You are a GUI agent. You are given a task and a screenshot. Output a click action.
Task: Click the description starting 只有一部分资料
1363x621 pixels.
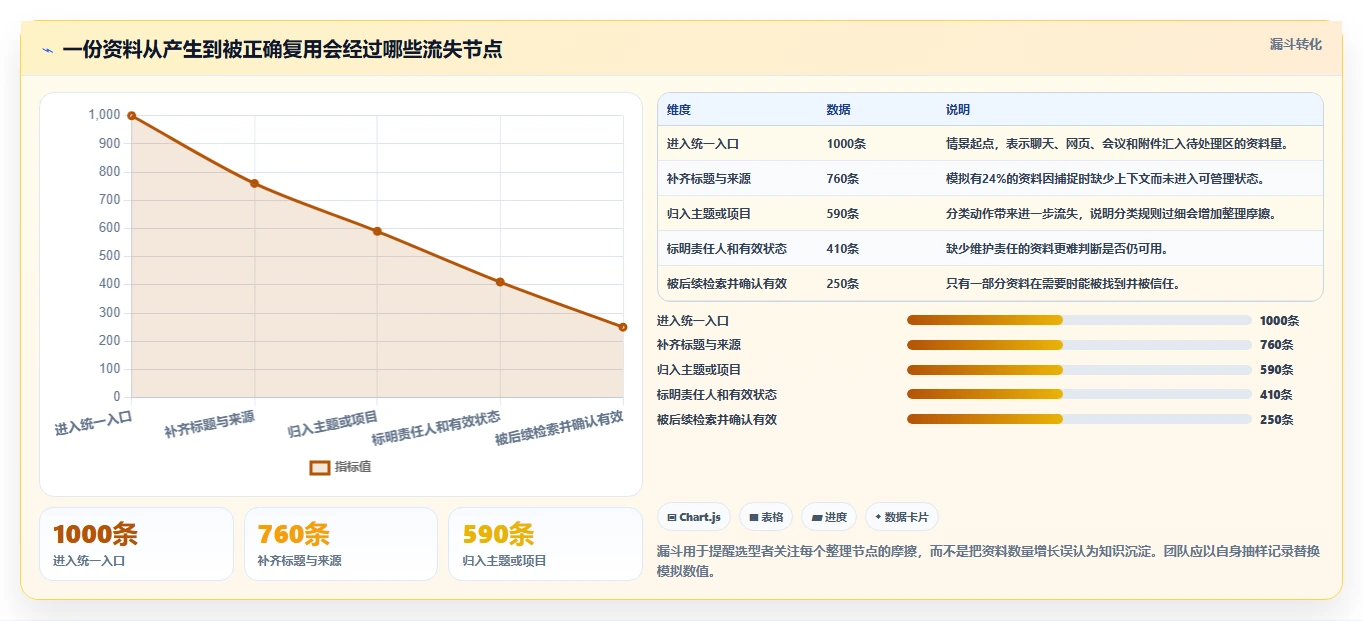pyautogui.click(x=1063, y=284)
